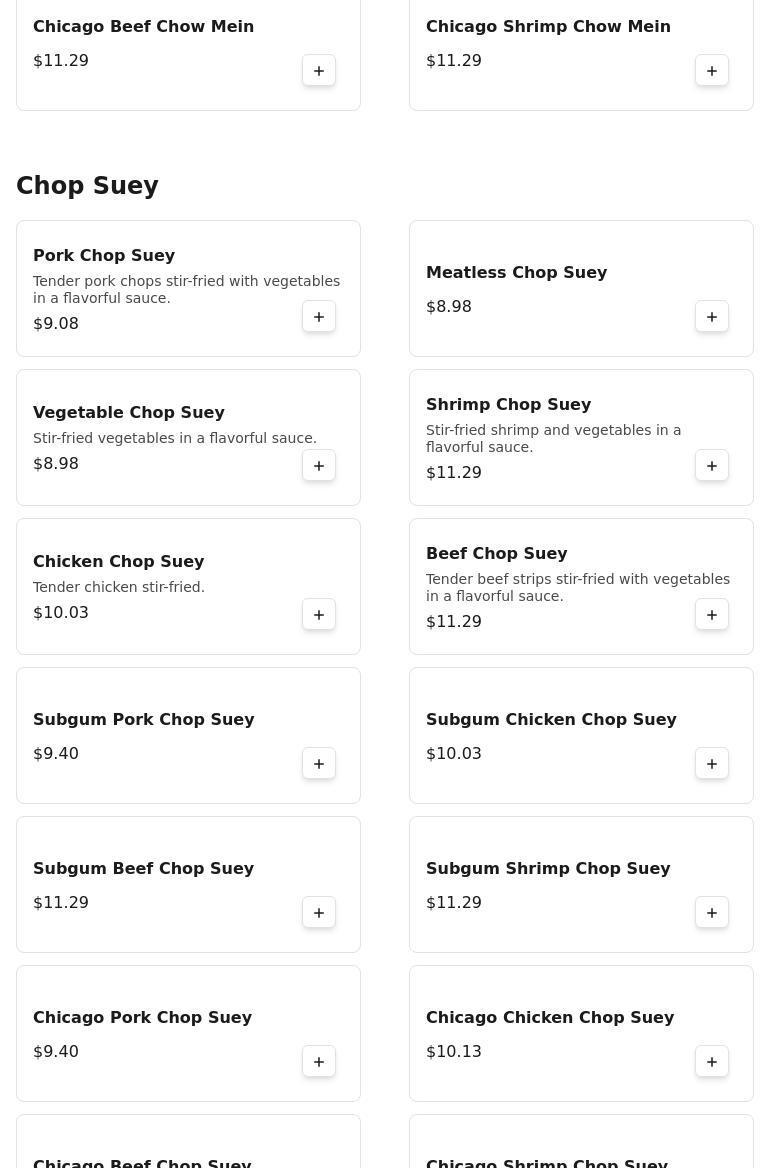Add Meatless Chop Suey to cart
The height and width of the screenshot is (1168, 770).
pyautogui.click(x=712, y=317)
